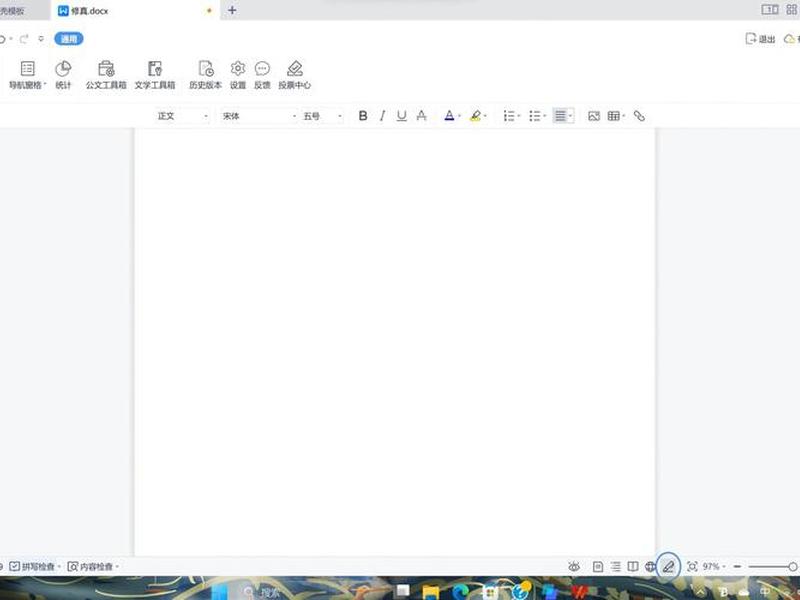Open 历史版本 version history

pos(206,74)
